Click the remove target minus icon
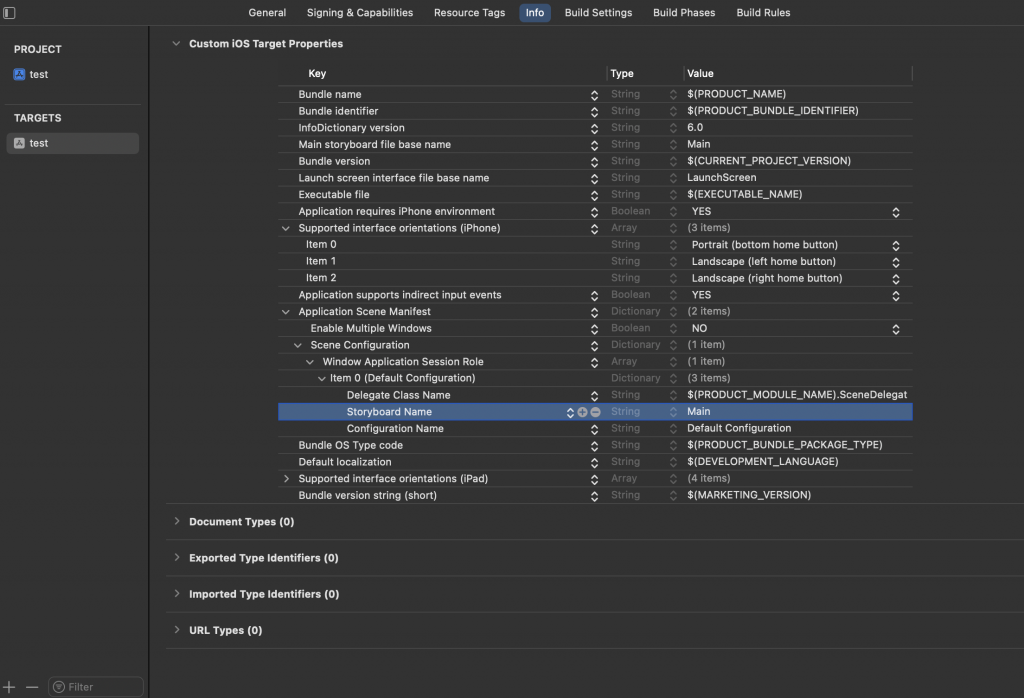Screen dimensions: 1024x698 coord(32,687)
